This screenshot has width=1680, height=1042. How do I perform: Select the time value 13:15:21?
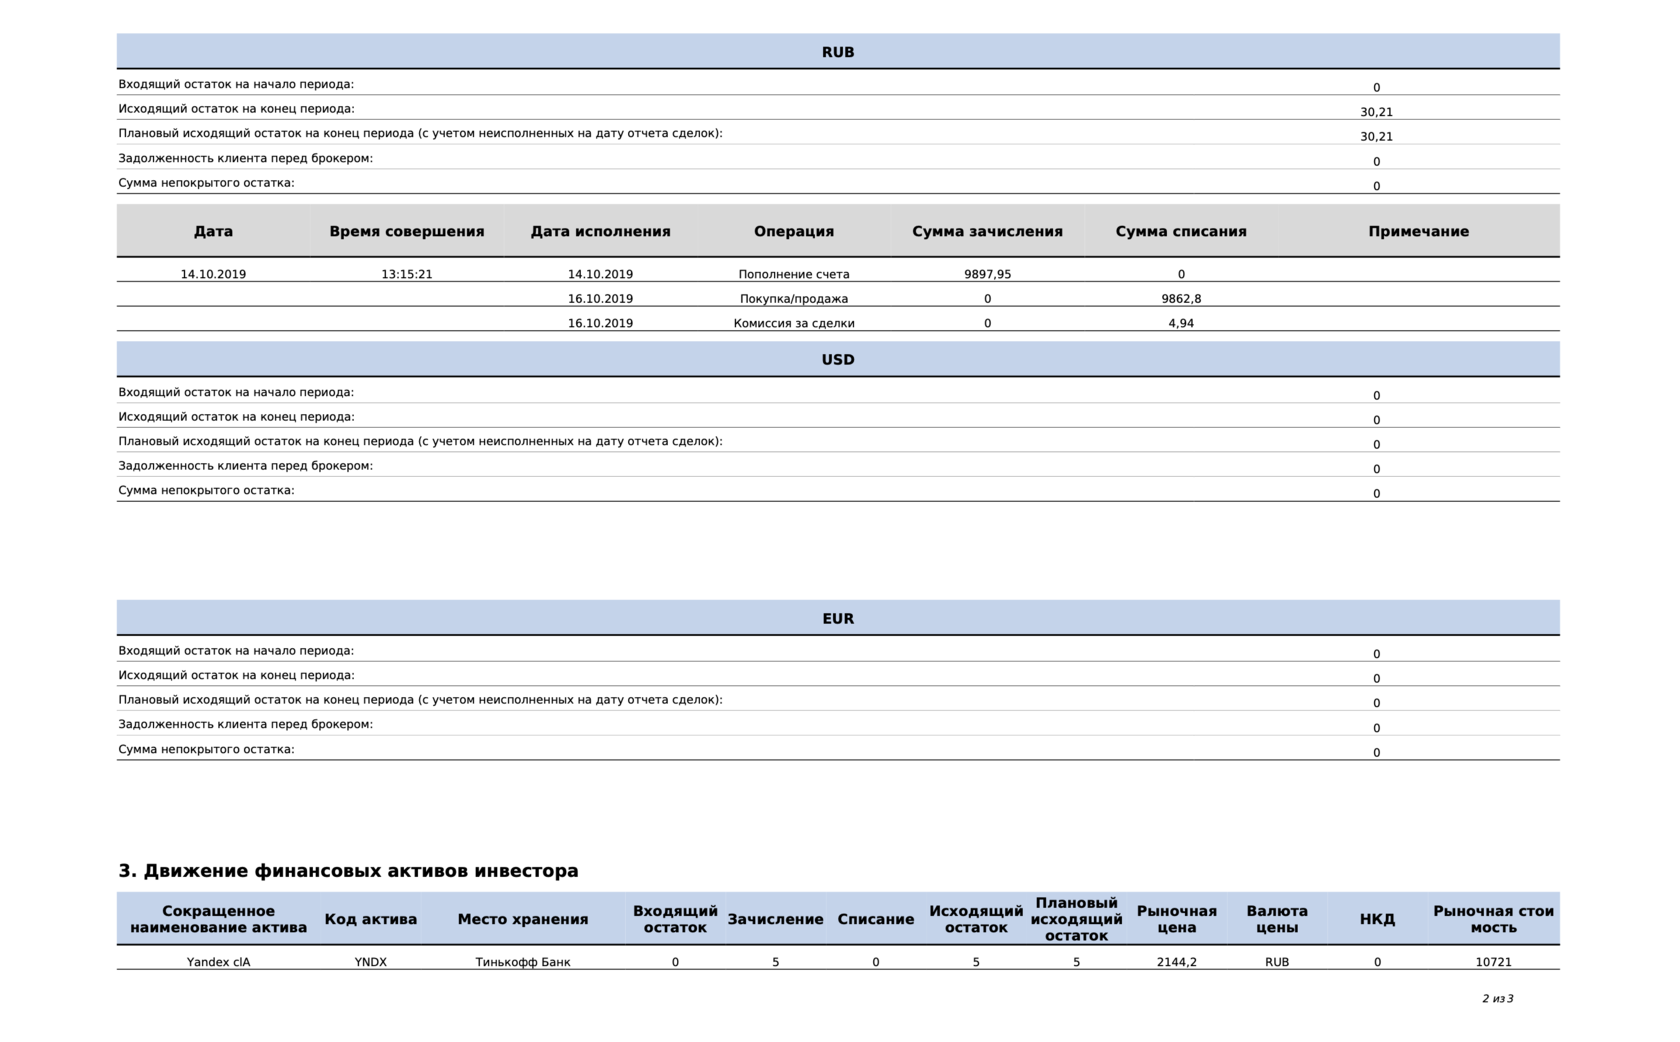point(407,274)
